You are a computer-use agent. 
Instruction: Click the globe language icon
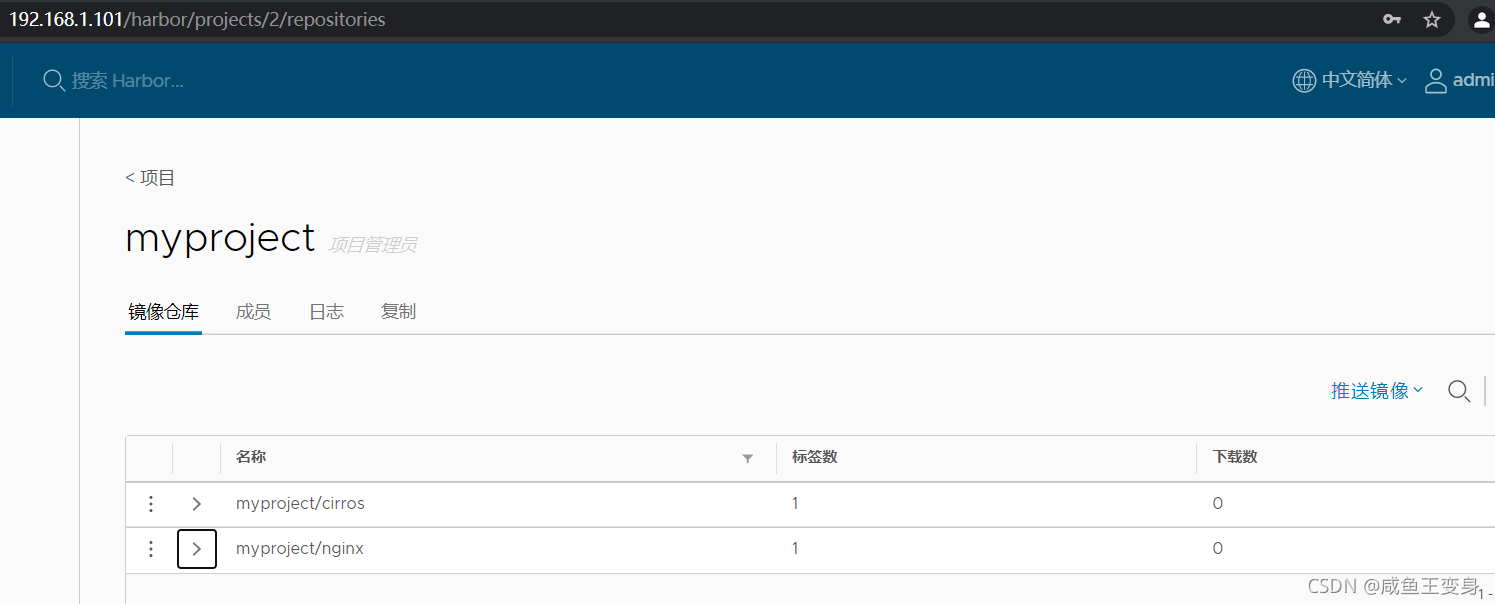(1304, 80)
